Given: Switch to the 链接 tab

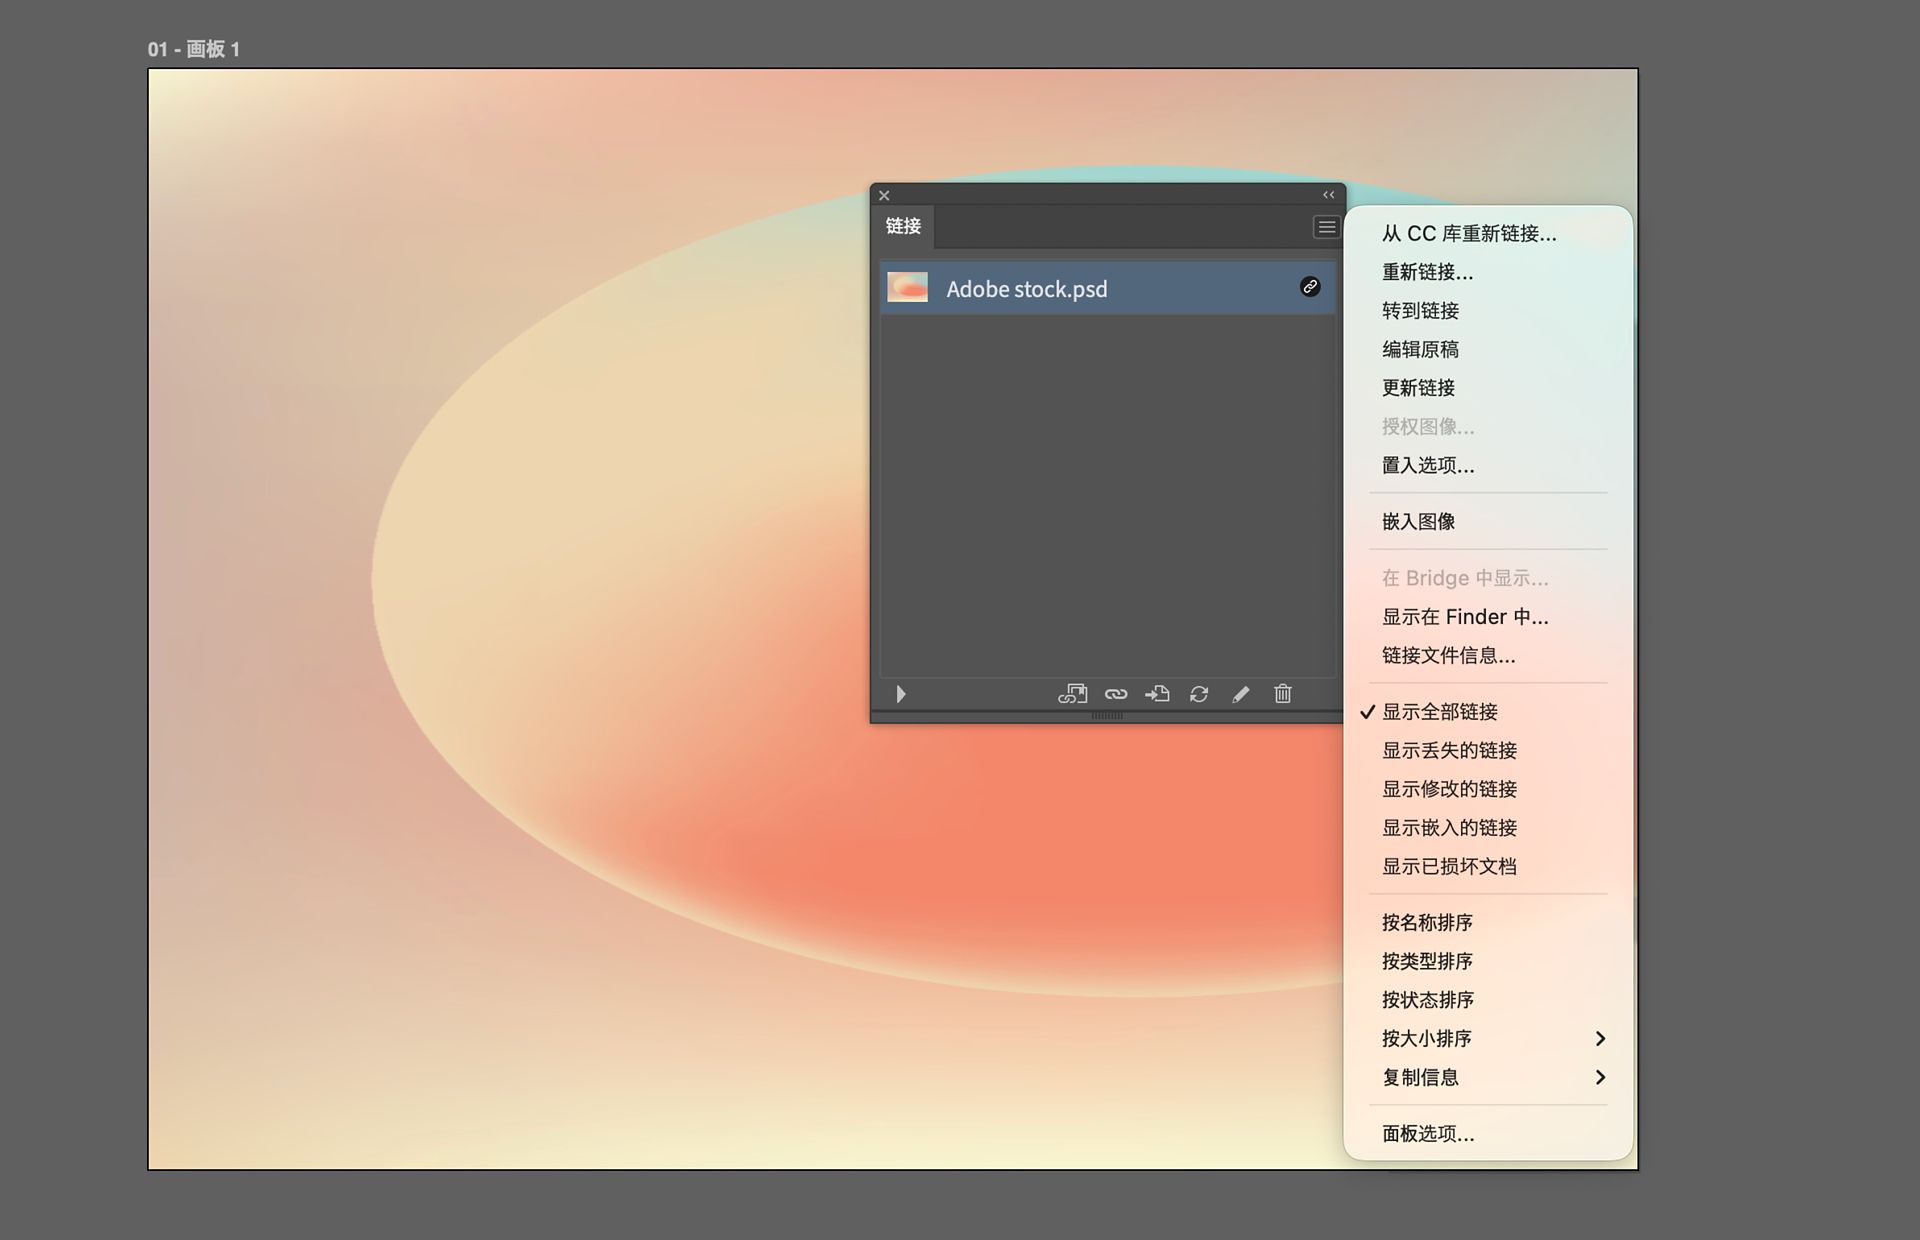Looking at the screenshot, I should click(903, 226).
